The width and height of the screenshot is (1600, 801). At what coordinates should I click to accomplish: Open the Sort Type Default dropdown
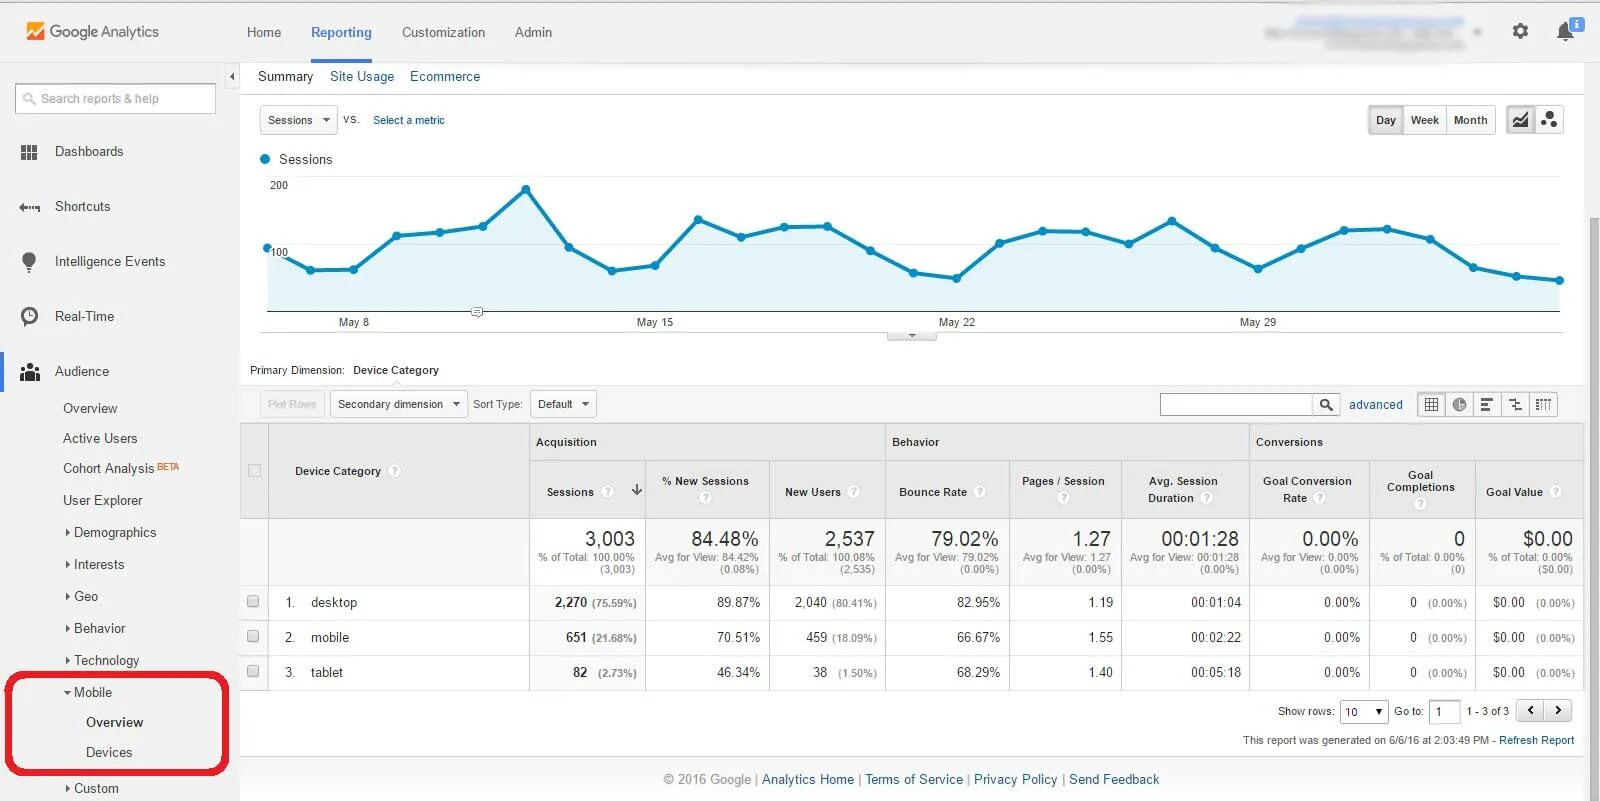563,404
